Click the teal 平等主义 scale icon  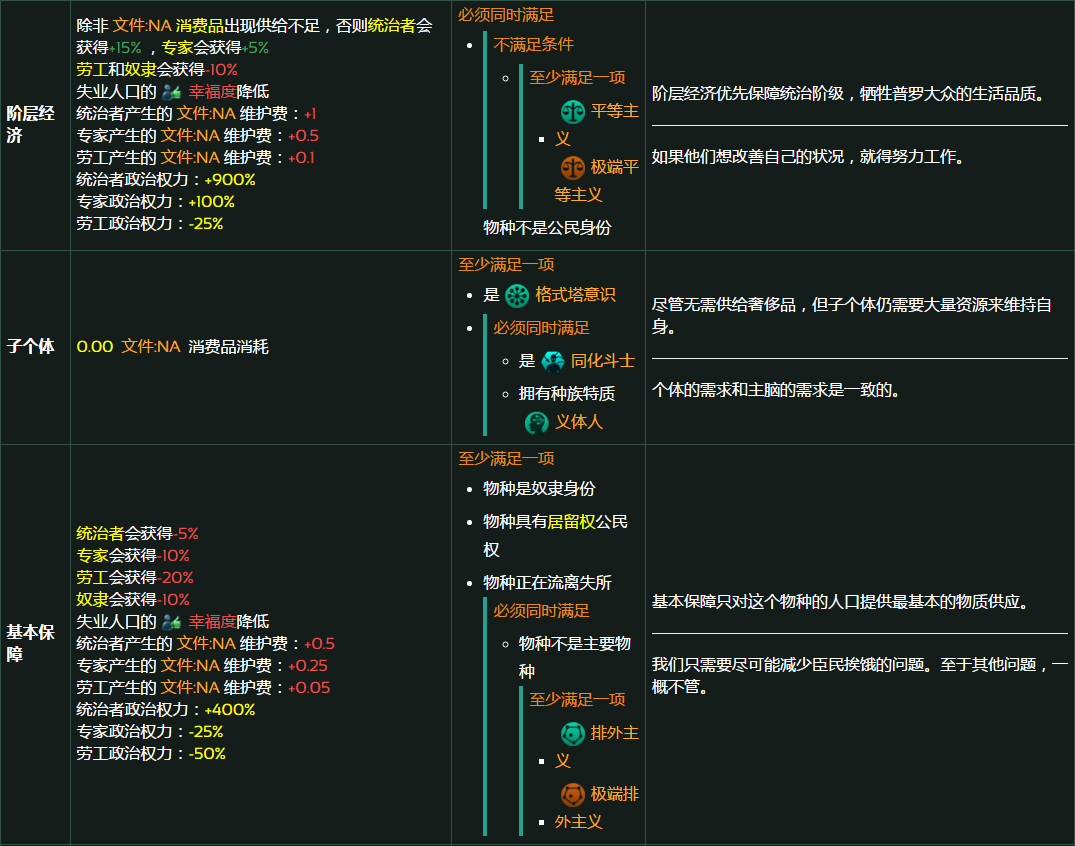pyautogui.click(x=573, y=111)
